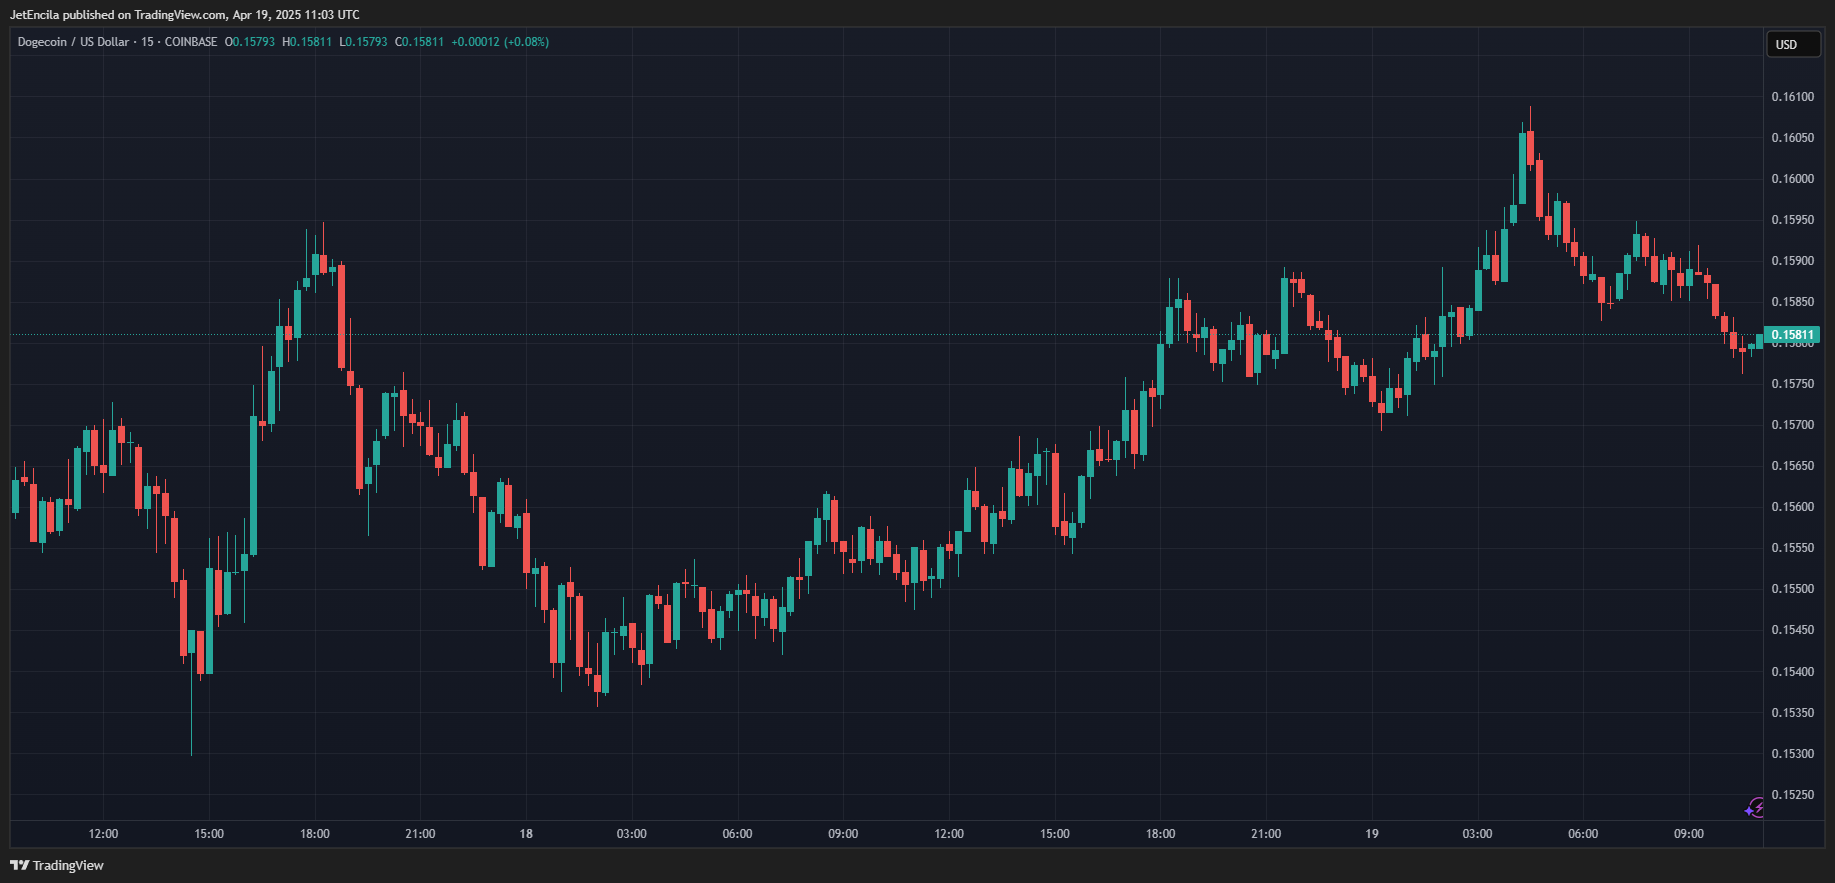Image resolution: width=1835 pixels, height=883 pixels.
Task: Click the TradingView logo in footer
Action: click(x=57, y=865)
